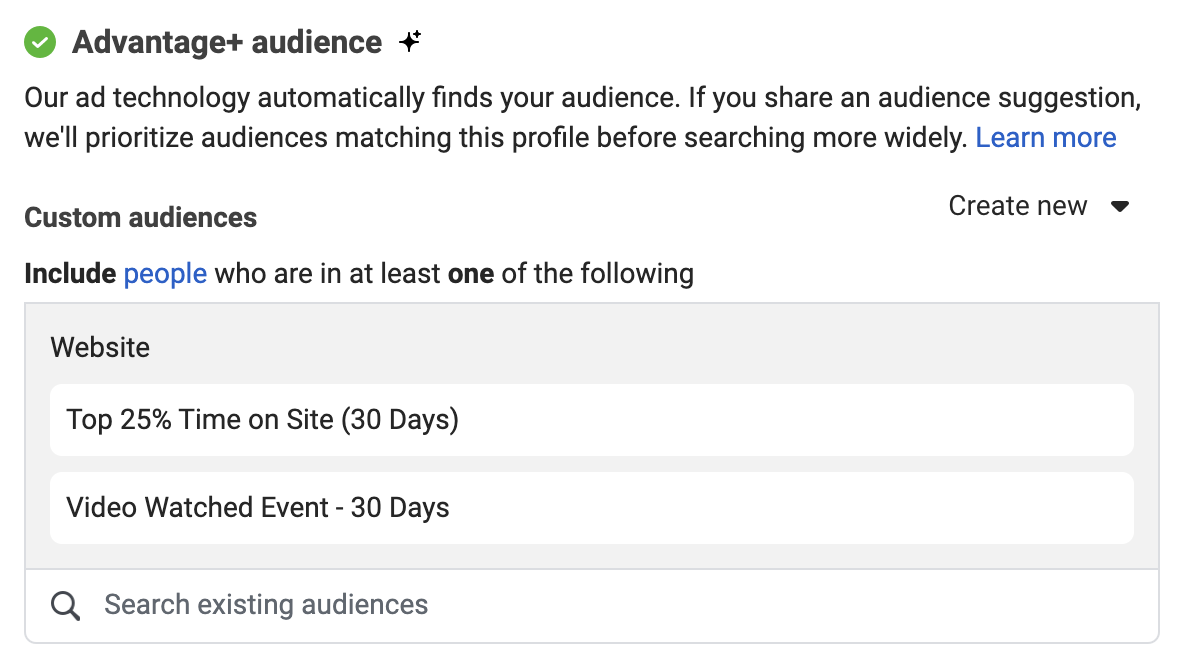Select the Video Watched Event - 30 Days audience
The image size is (1188, 664).
[x=258, y=508]
